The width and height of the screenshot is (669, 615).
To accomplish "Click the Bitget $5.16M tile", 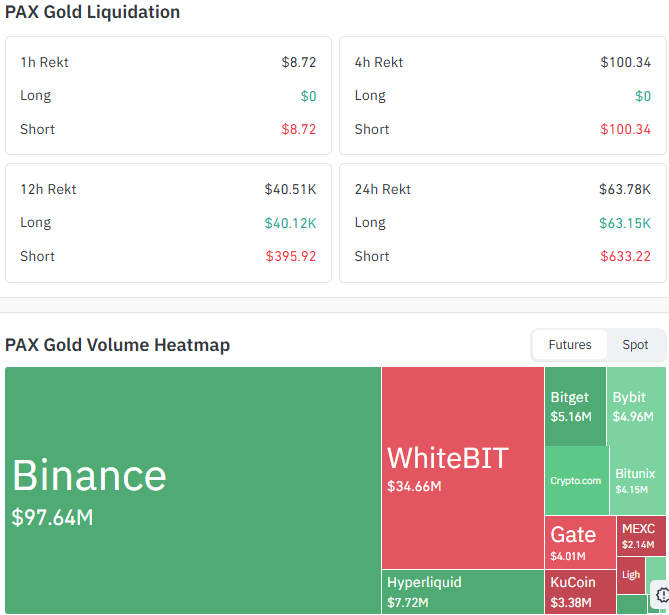I will [575, 406].
